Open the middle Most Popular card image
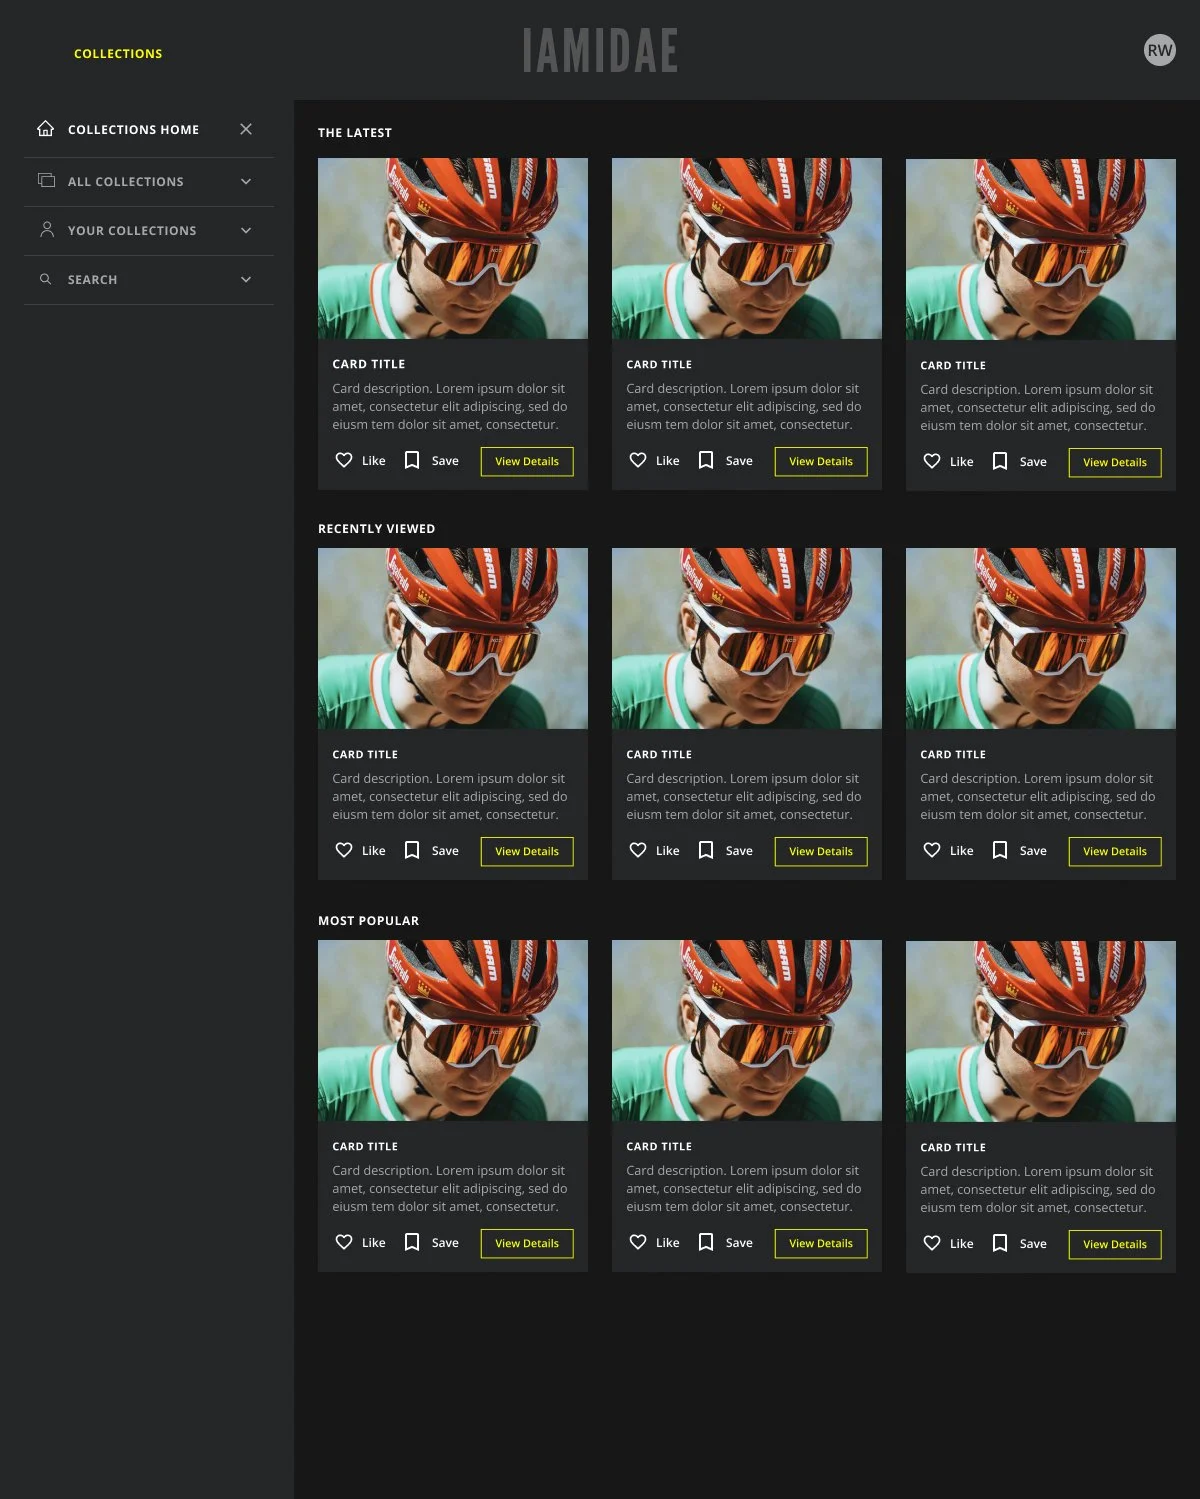 point(747,1030)
